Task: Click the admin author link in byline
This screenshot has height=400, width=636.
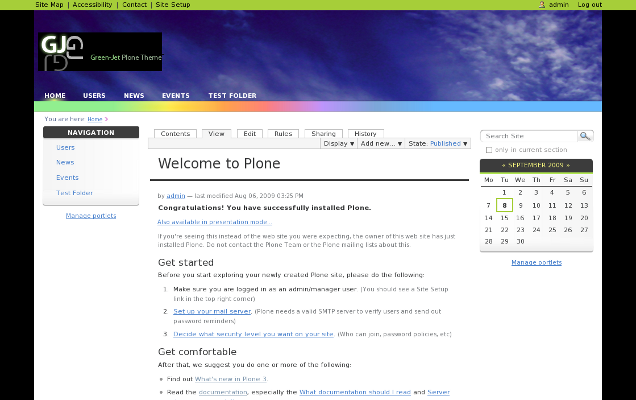Action: (x=176, y=196)
